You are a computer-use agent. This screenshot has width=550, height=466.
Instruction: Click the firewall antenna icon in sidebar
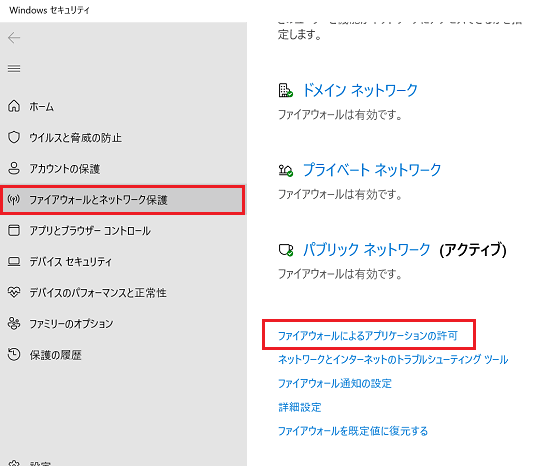pos(14,200)
